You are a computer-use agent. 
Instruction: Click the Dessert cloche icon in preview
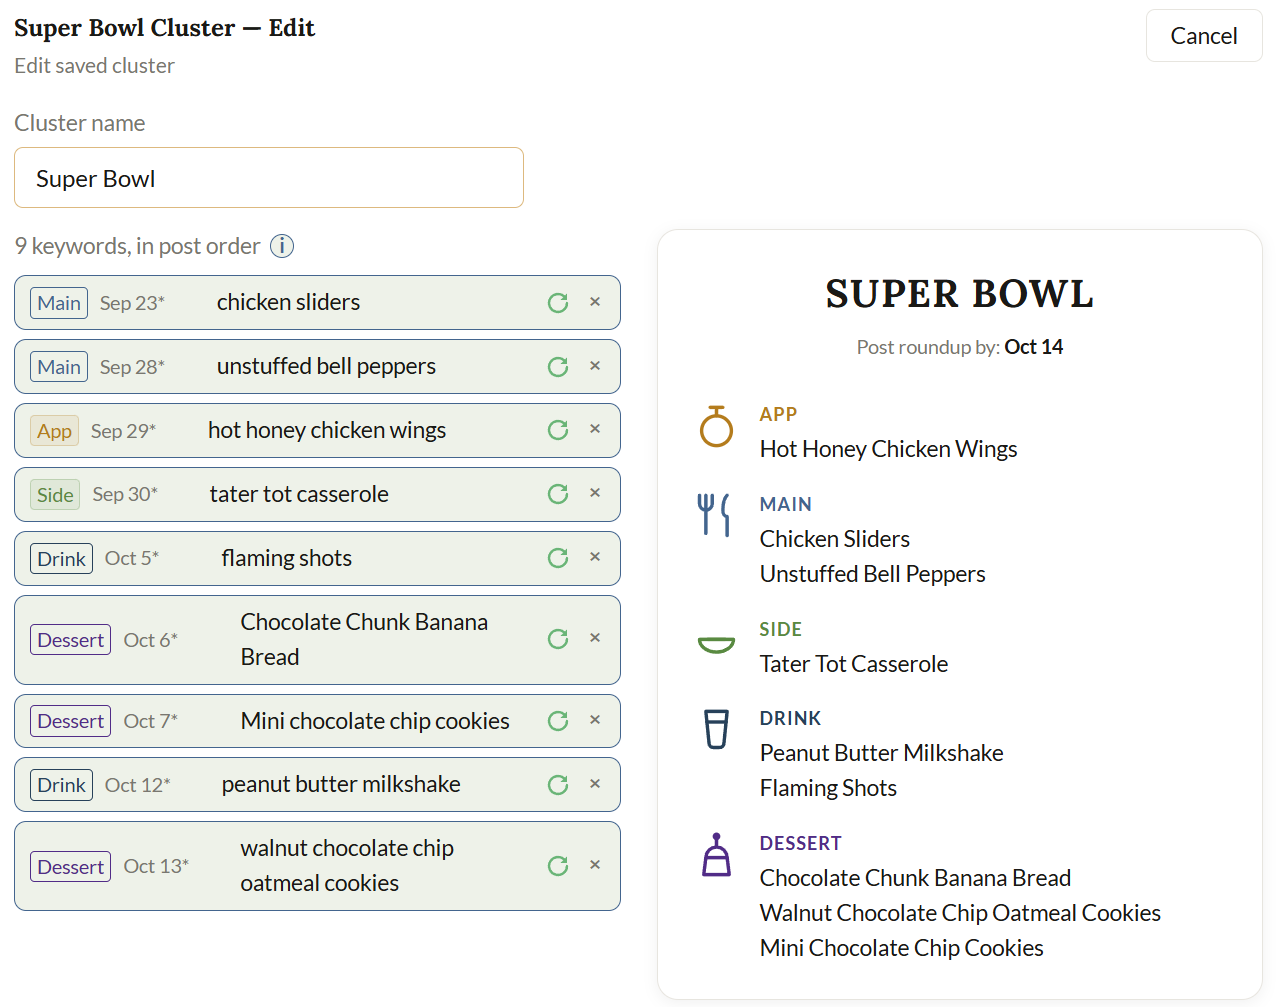(716, 855)
